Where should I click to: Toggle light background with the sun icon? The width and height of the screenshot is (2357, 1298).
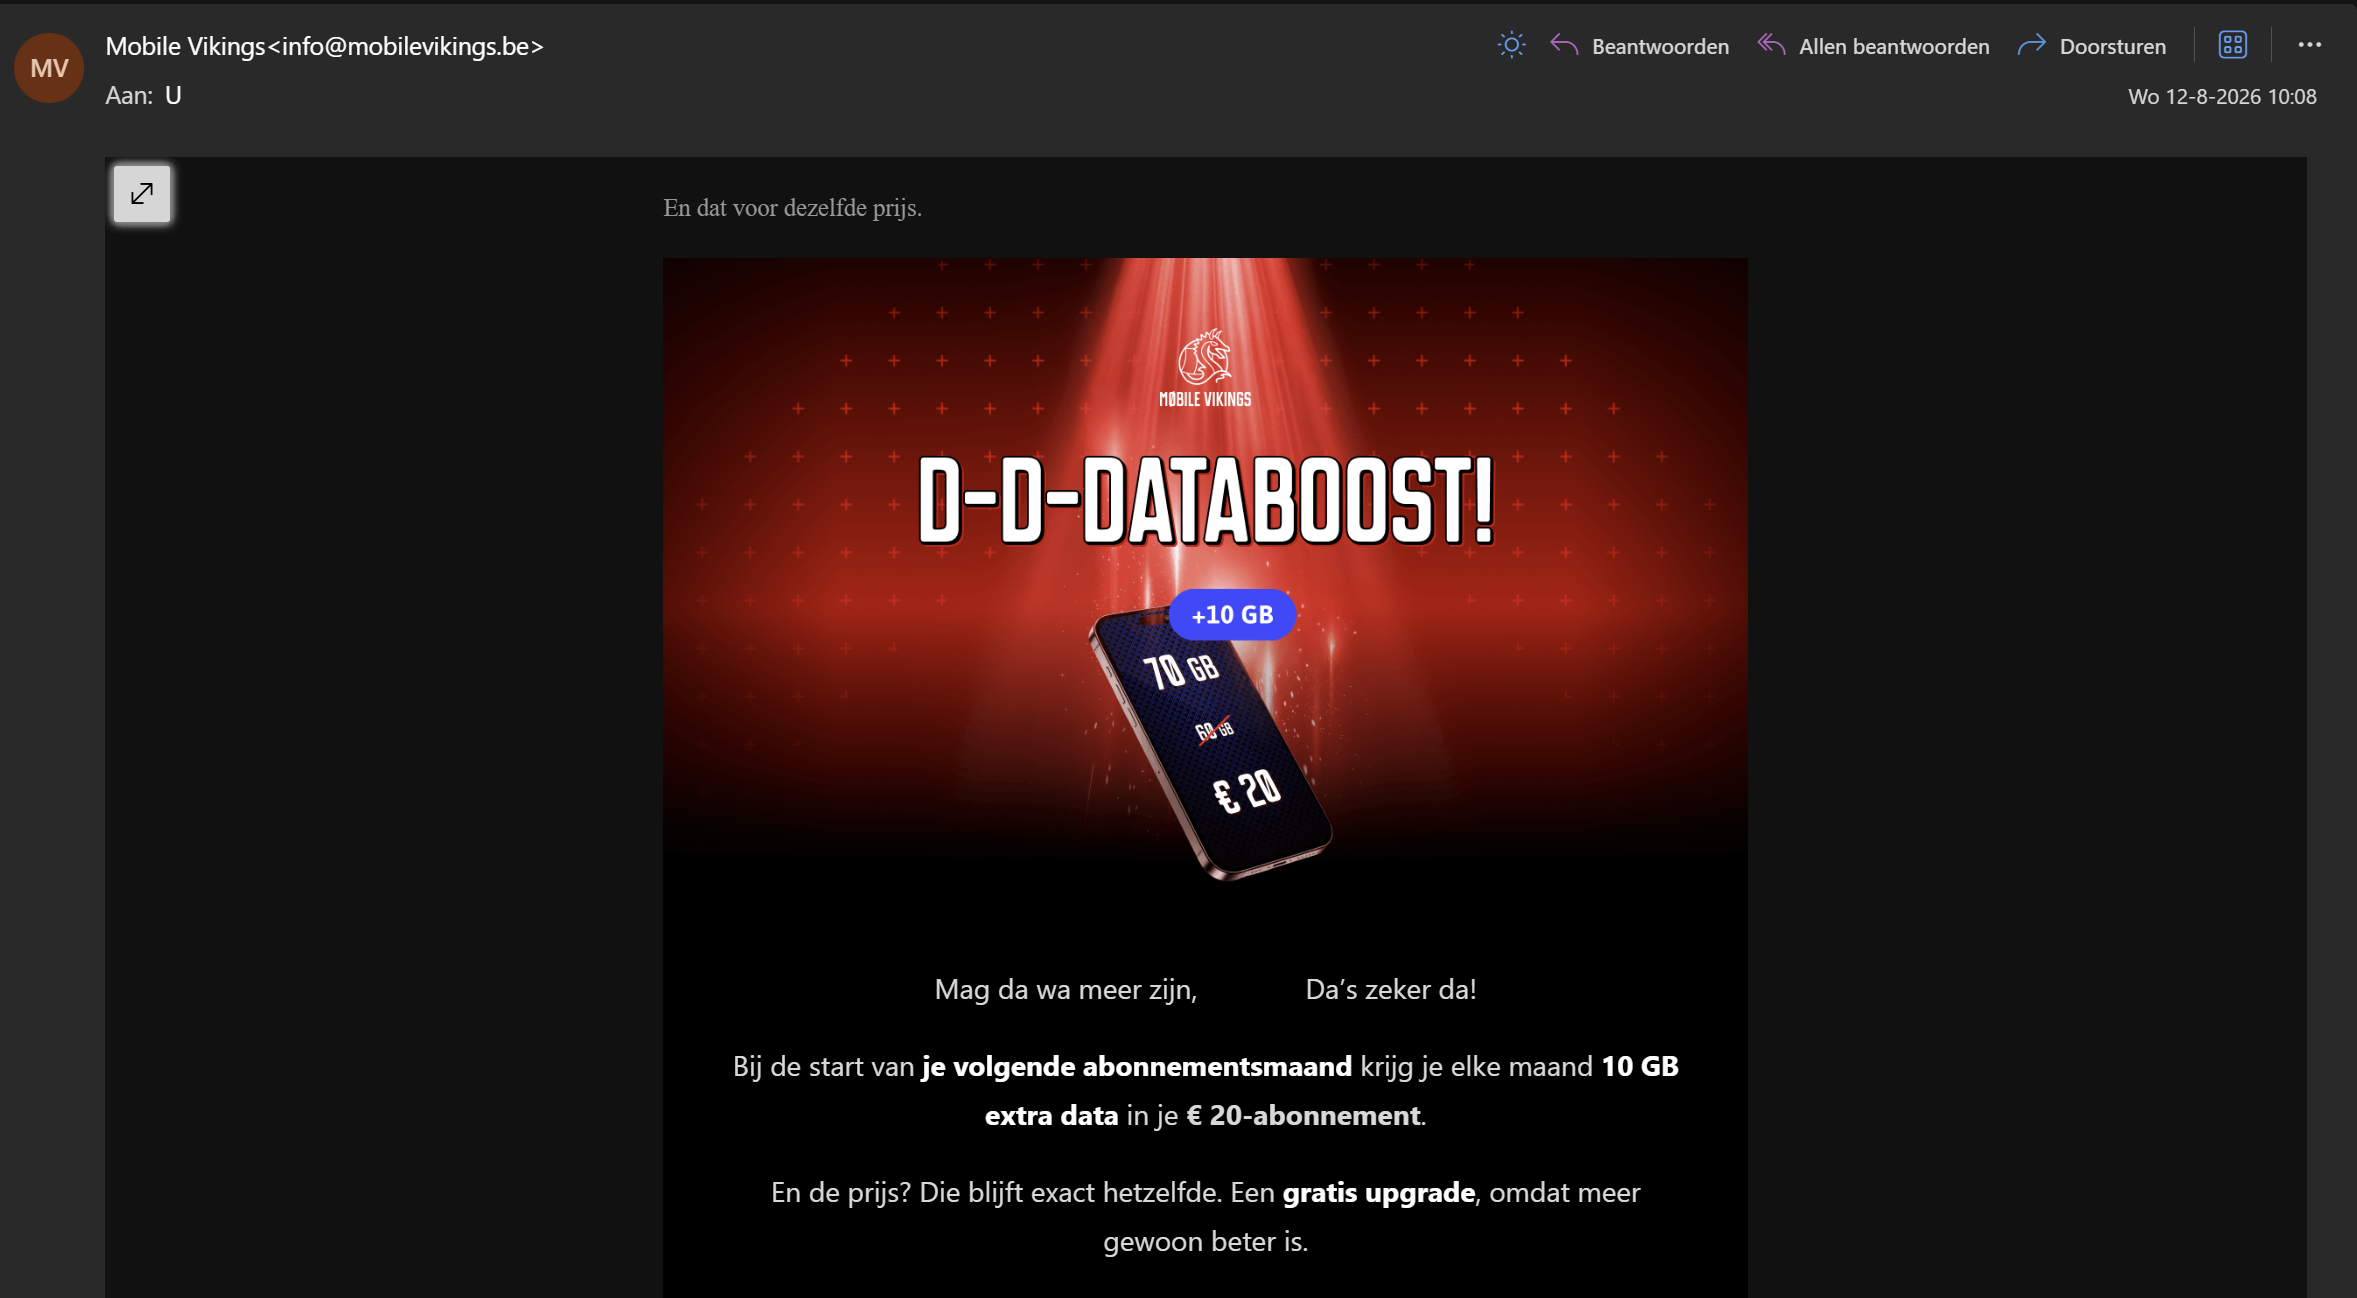(1511, 45)
